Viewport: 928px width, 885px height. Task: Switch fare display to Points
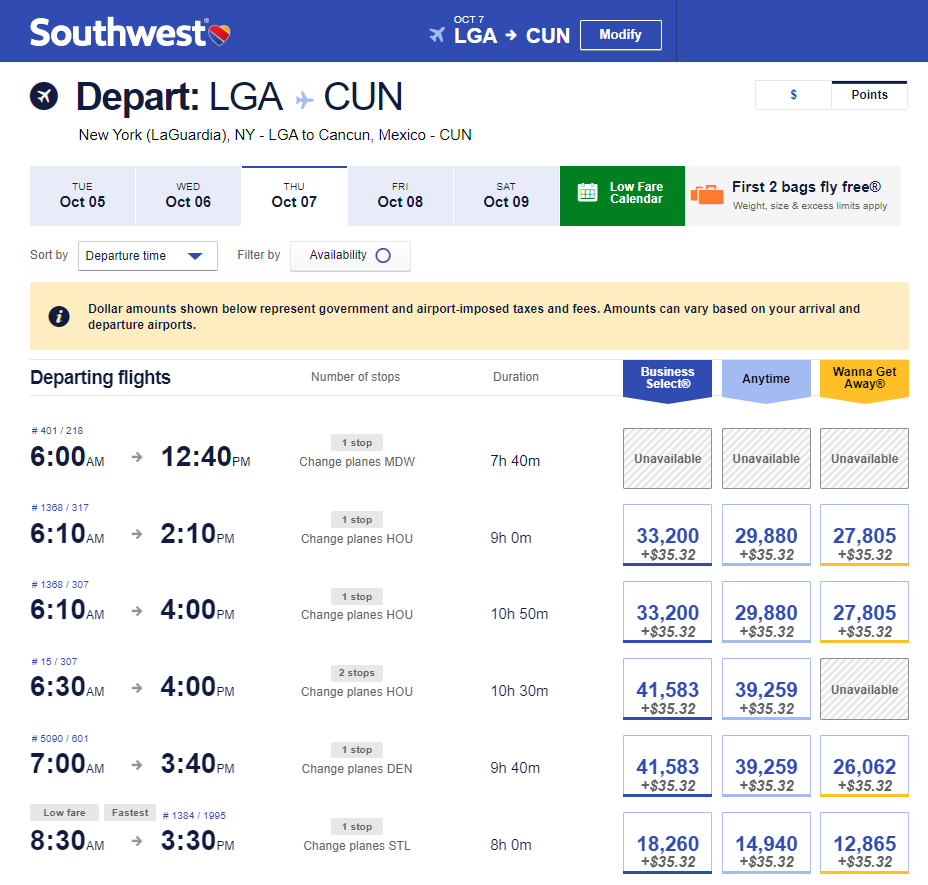869,95
